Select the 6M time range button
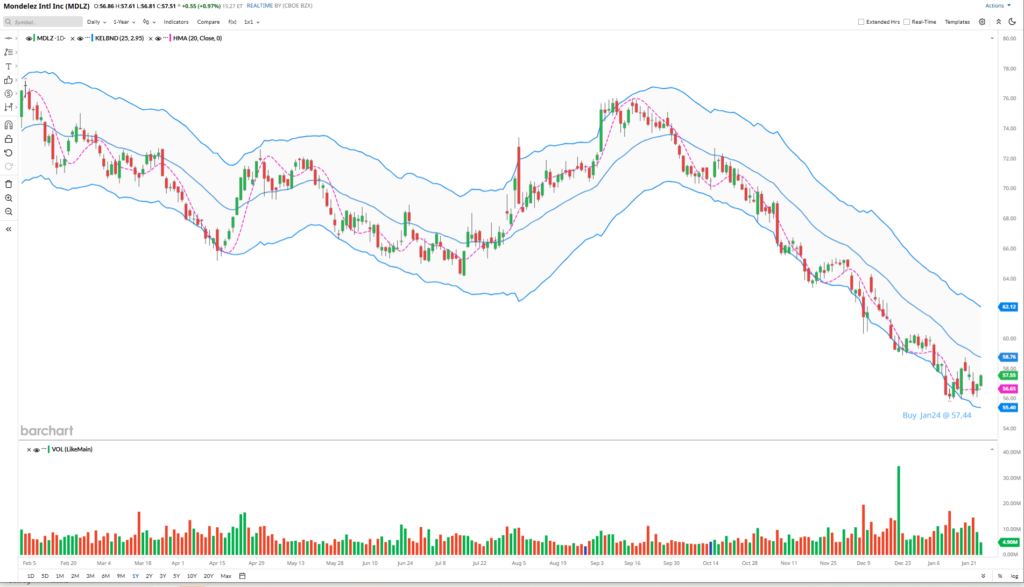 click(x=105, y=576)
